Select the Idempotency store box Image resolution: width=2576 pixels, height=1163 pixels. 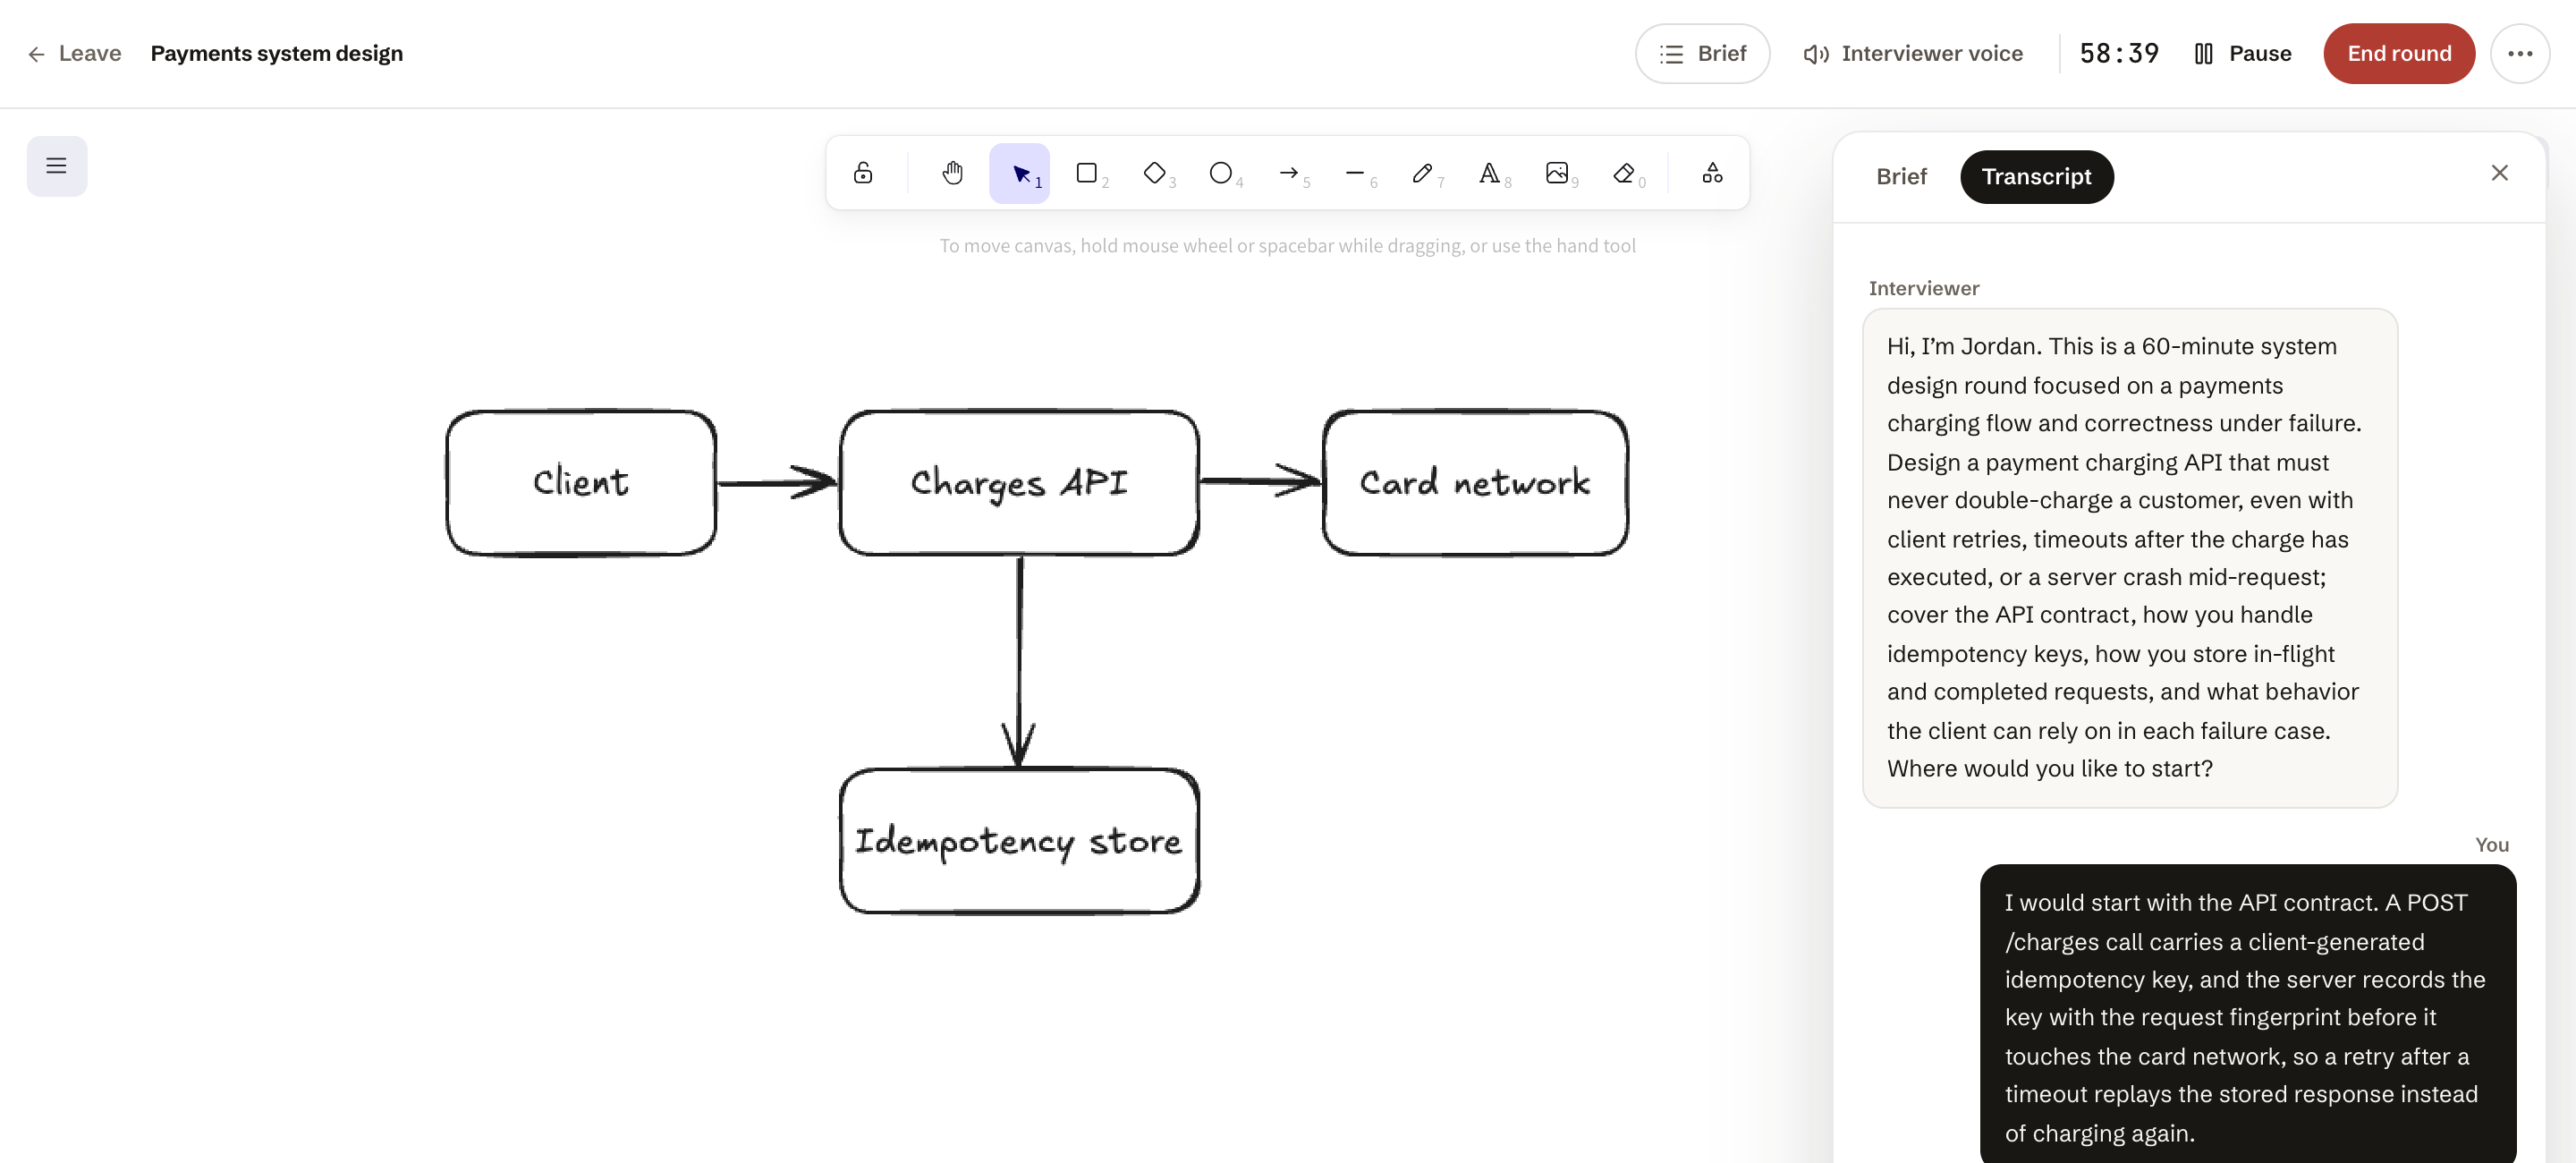coord(1019,841)
